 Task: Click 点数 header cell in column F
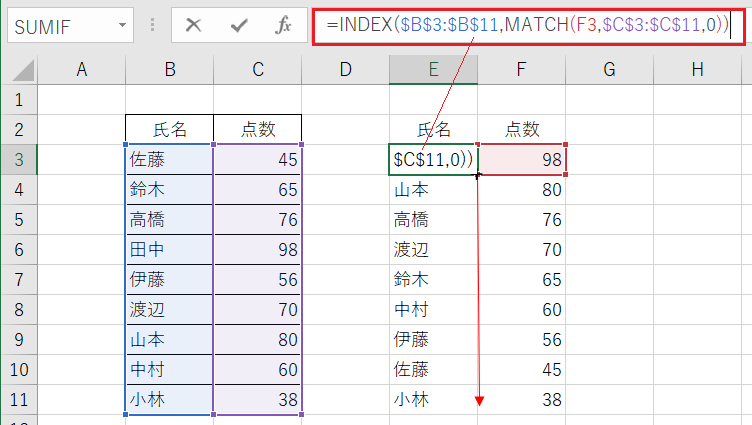(521, 130)
